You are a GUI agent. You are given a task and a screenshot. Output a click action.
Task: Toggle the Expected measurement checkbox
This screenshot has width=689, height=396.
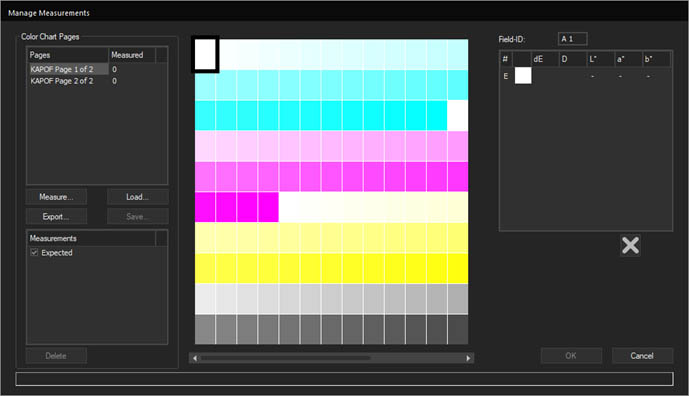34,252
